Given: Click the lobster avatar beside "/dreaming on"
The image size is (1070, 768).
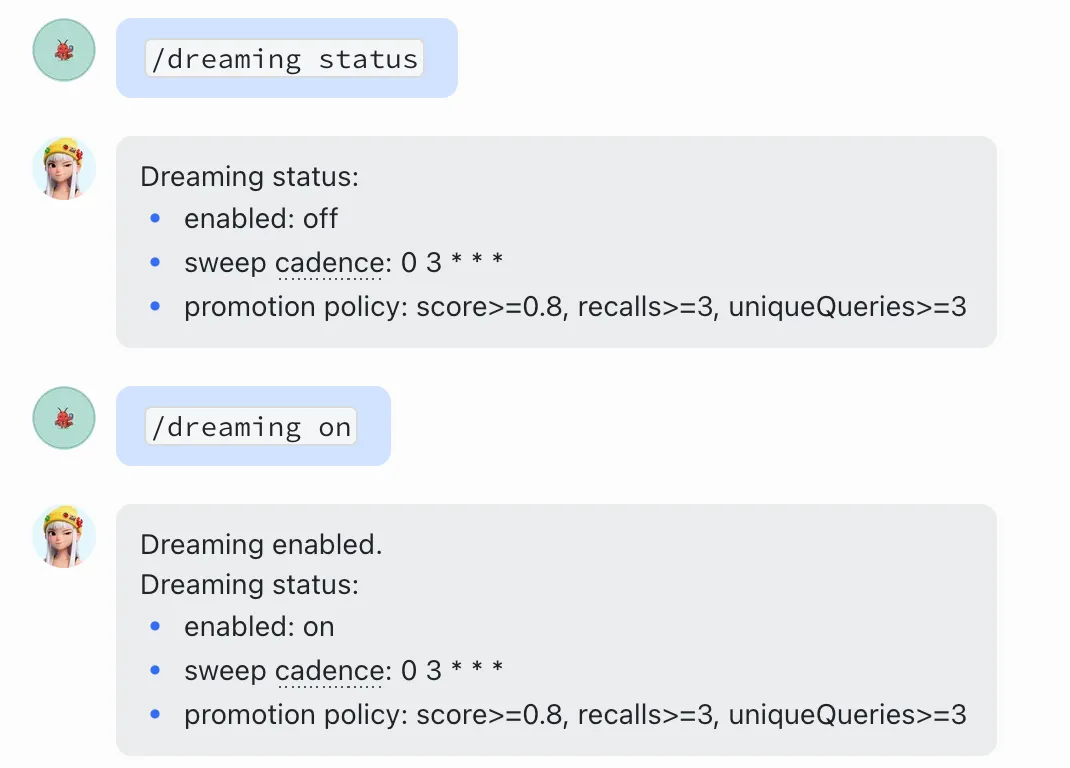Looking at the screenshot, I should tap(64, 418).
